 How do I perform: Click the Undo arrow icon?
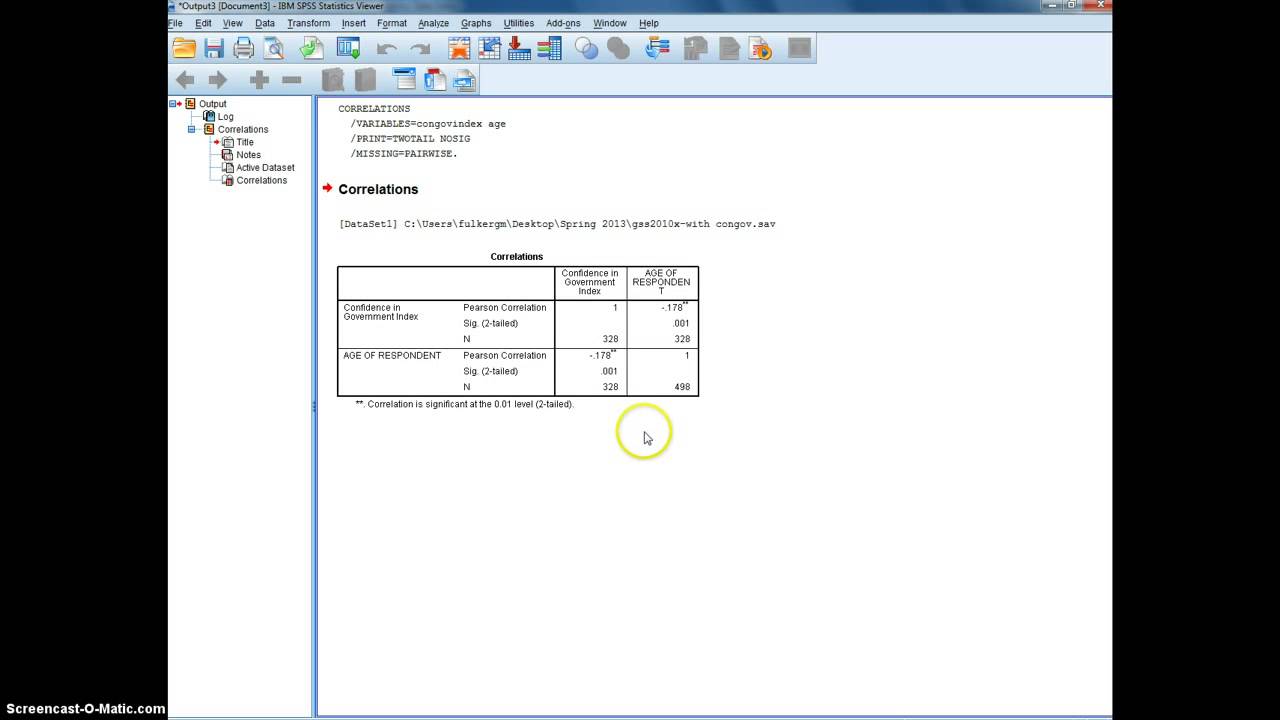pos(387,48)
